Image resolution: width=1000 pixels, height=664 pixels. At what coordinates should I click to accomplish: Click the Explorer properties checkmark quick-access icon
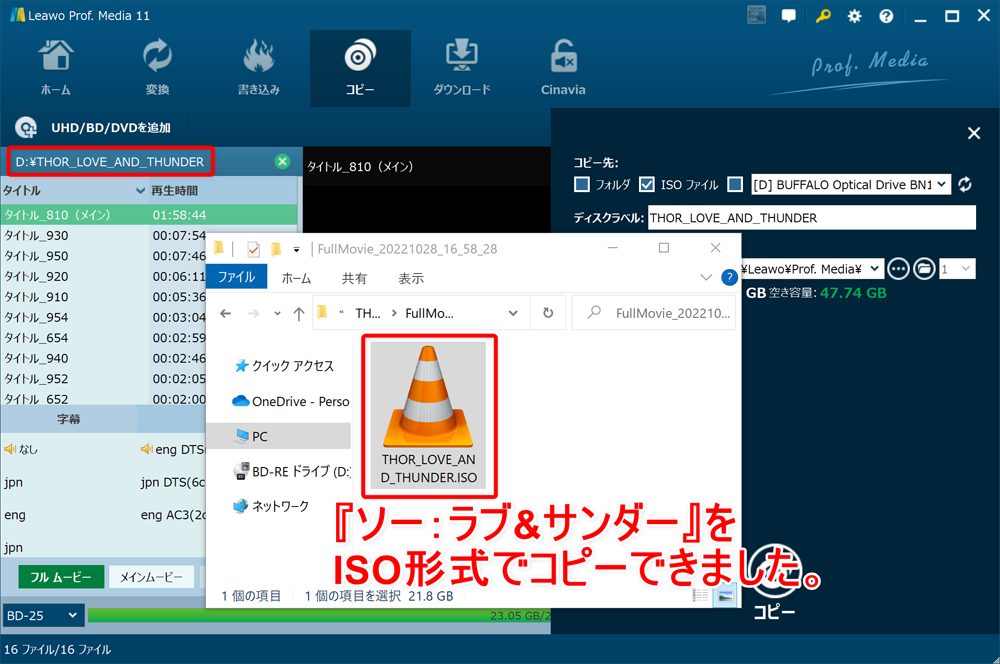(253, 249)
